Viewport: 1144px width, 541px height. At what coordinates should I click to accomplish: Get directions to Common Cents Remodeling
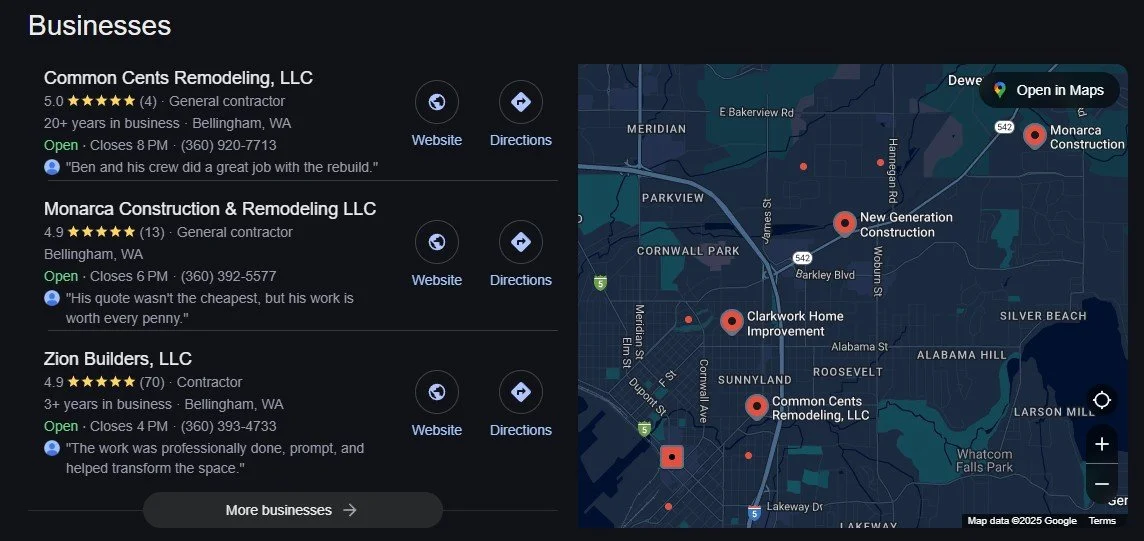[520, 102]
